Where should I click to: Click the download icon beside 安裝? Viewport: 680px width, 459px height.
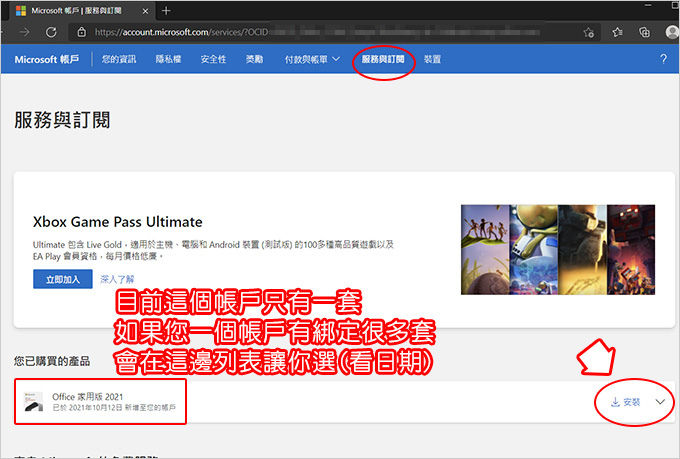point(615,402)
